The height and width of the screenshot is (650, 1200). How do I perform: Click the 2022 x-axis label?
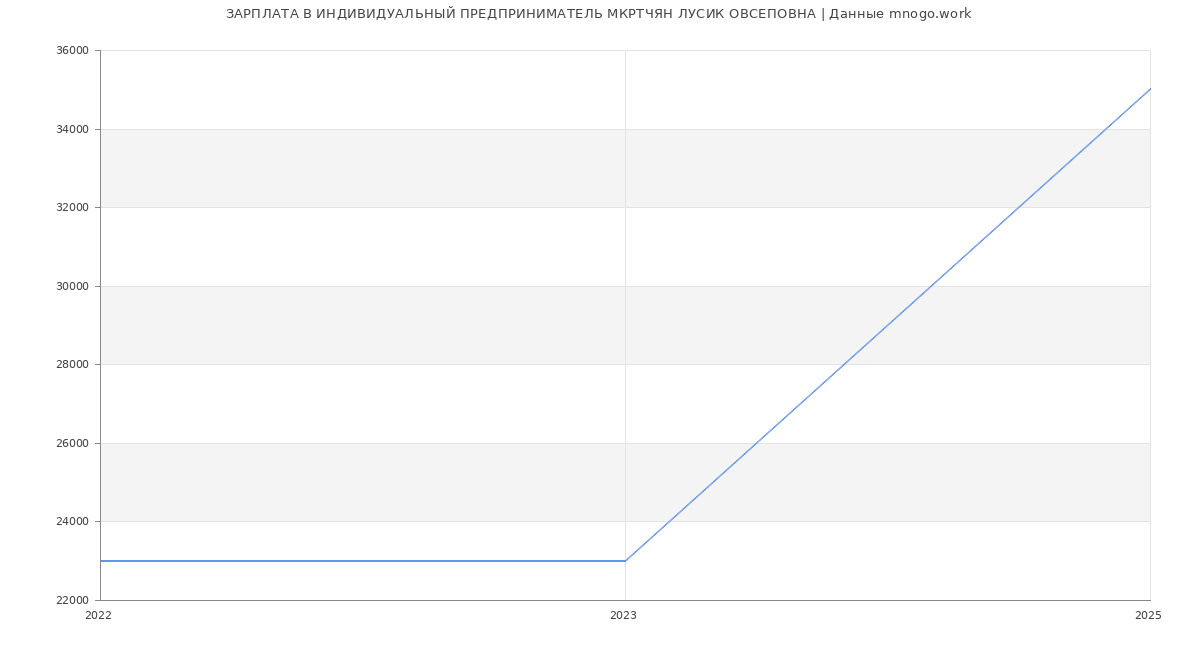click(98, 616)
